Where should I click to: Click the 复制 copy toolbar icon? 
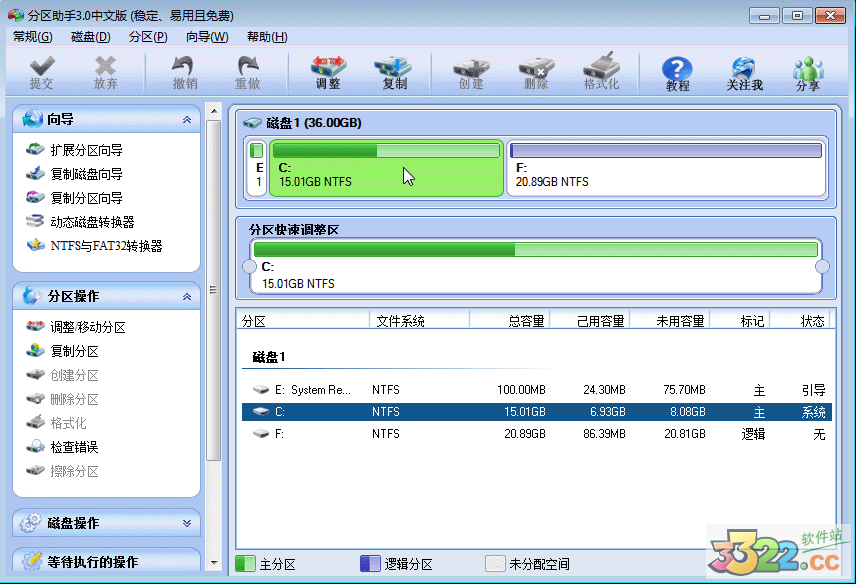click(394, 72)
